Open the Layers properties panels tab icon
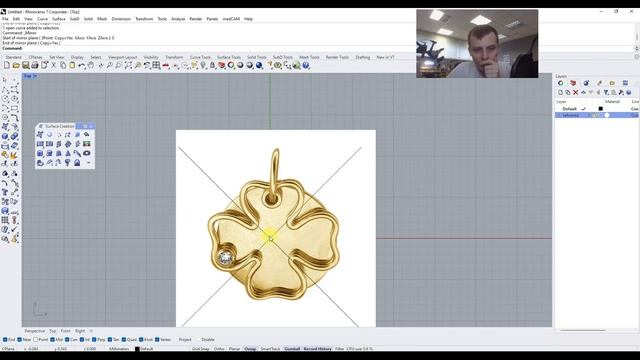 click(x=560, y=83)
